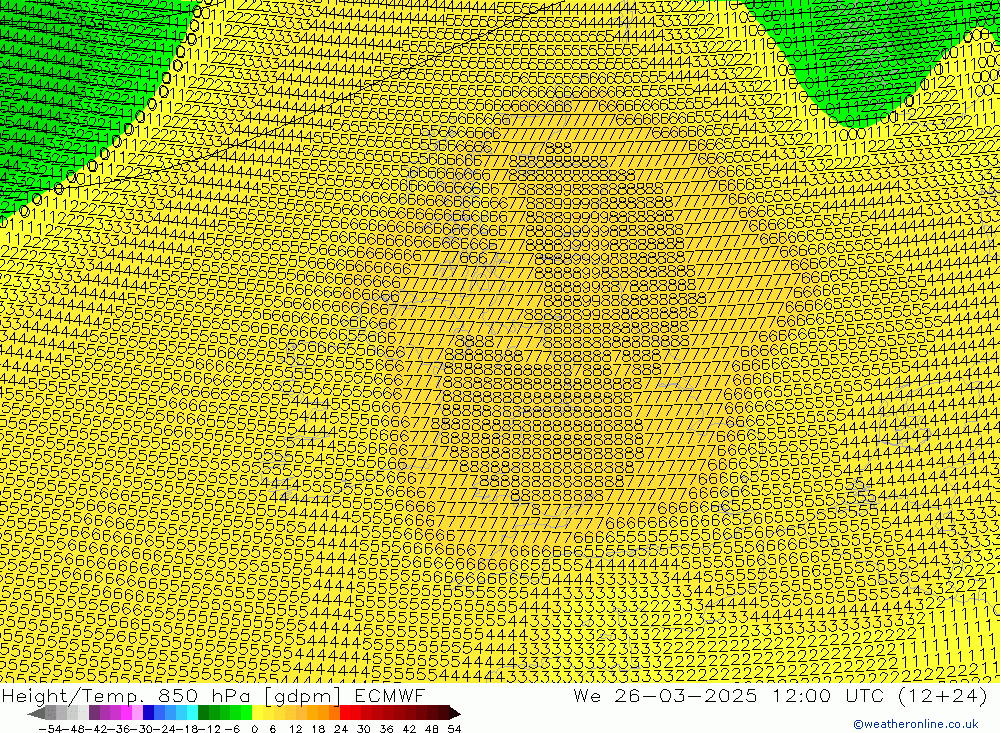
Task: Pick the dark blue swatch in the color legend
Action: click(148, 713)
